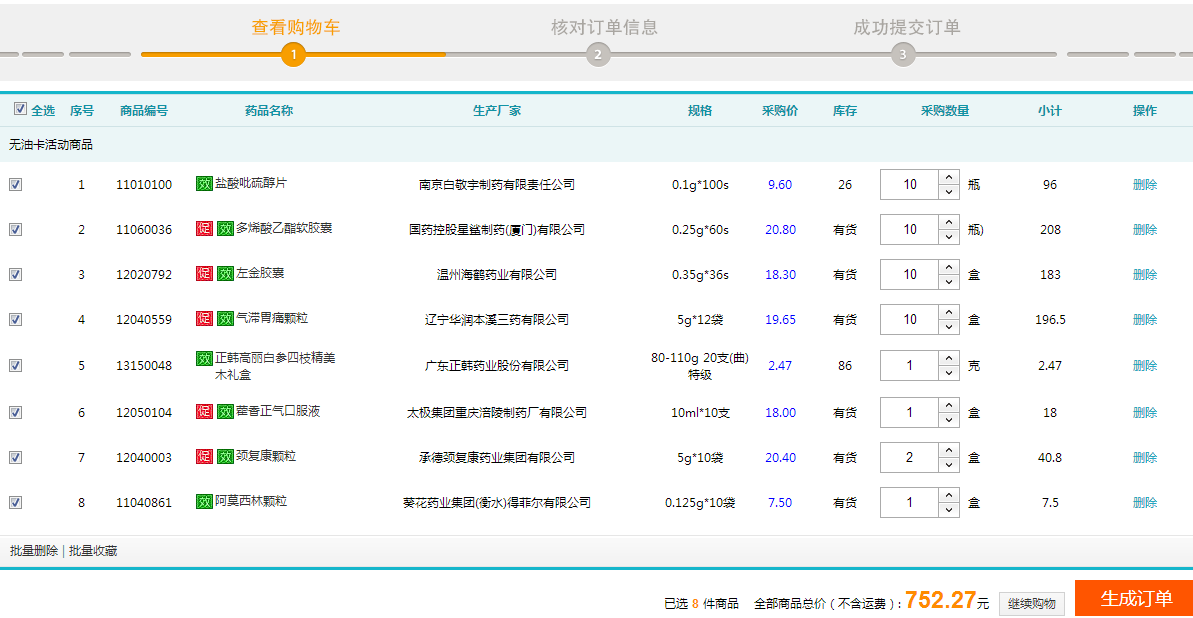The image size is (1193, 618).
Task: Click subtotal 196.5 for 气滞胃痛颗粒
Action: pyautogui.click(x=1050, y=319)
